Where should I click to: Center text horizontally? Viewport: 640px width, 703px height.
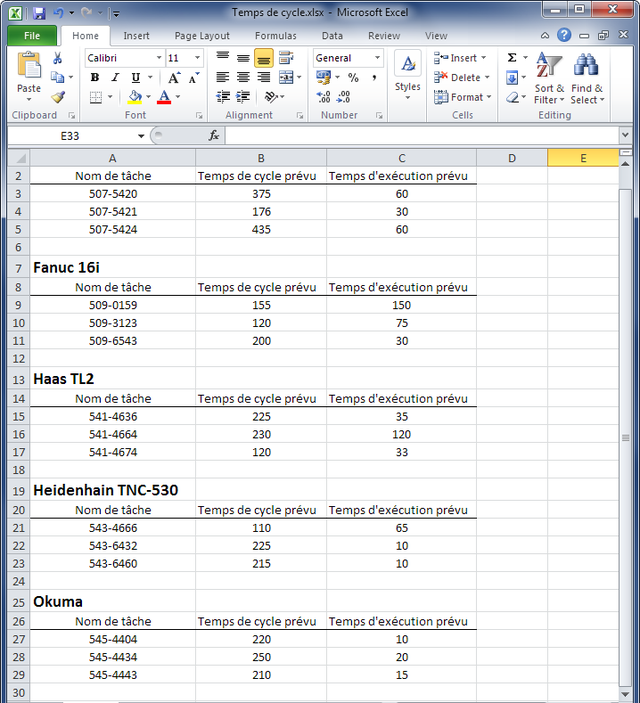[x=243, y=77]
